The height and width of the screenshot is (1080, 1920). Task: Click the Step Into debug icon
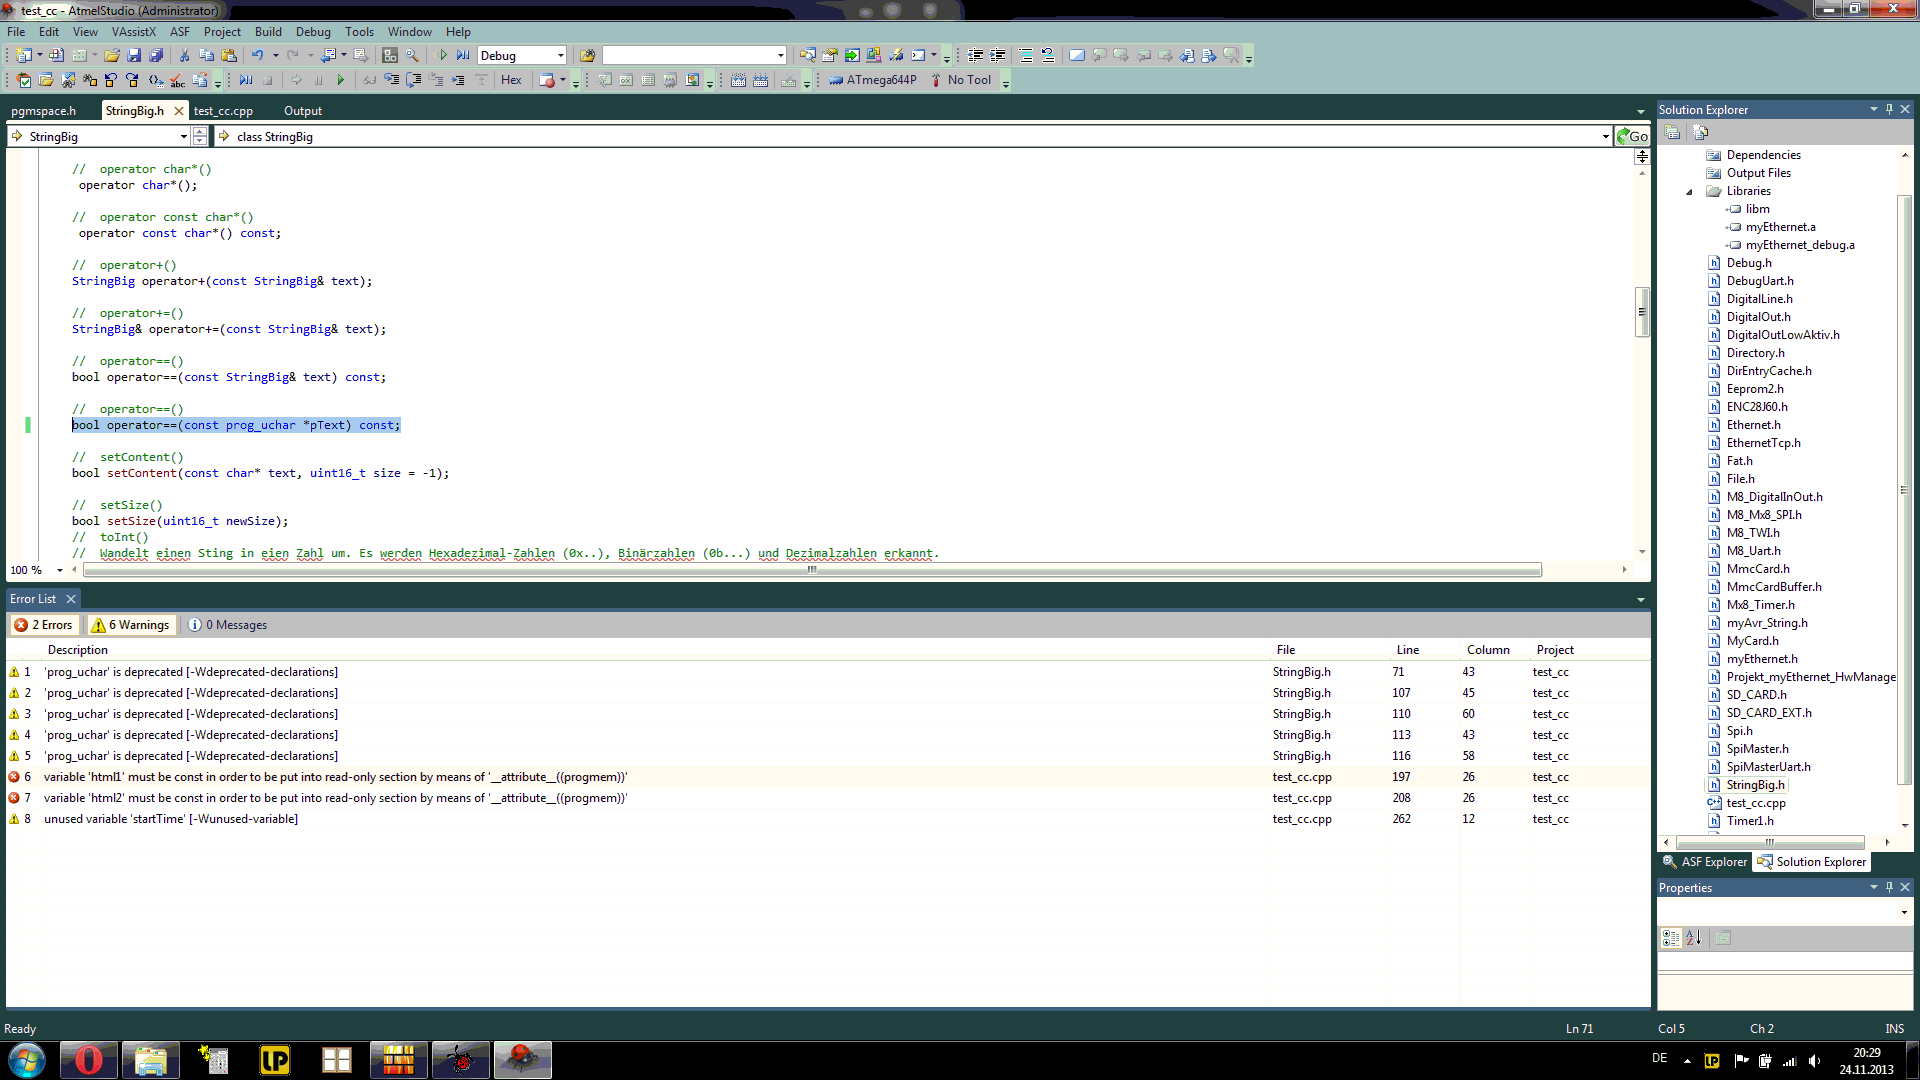(x=391, y=80)
